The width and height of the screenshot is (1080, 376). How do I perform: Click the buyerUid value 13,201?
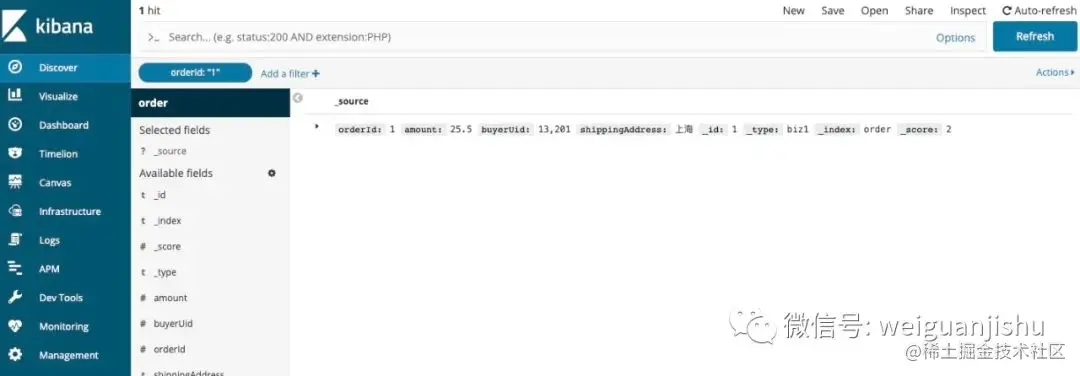(x=554, y=129)
